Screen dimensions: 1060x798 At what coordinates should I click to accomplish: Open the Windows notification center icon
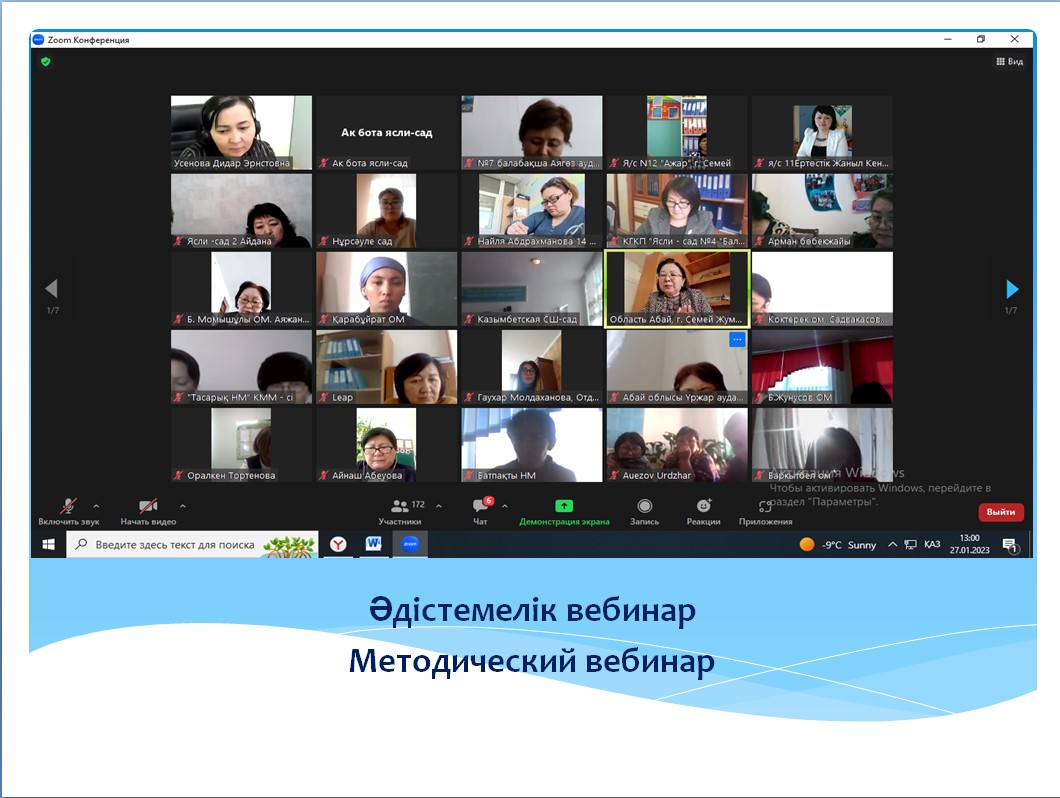1010,545
